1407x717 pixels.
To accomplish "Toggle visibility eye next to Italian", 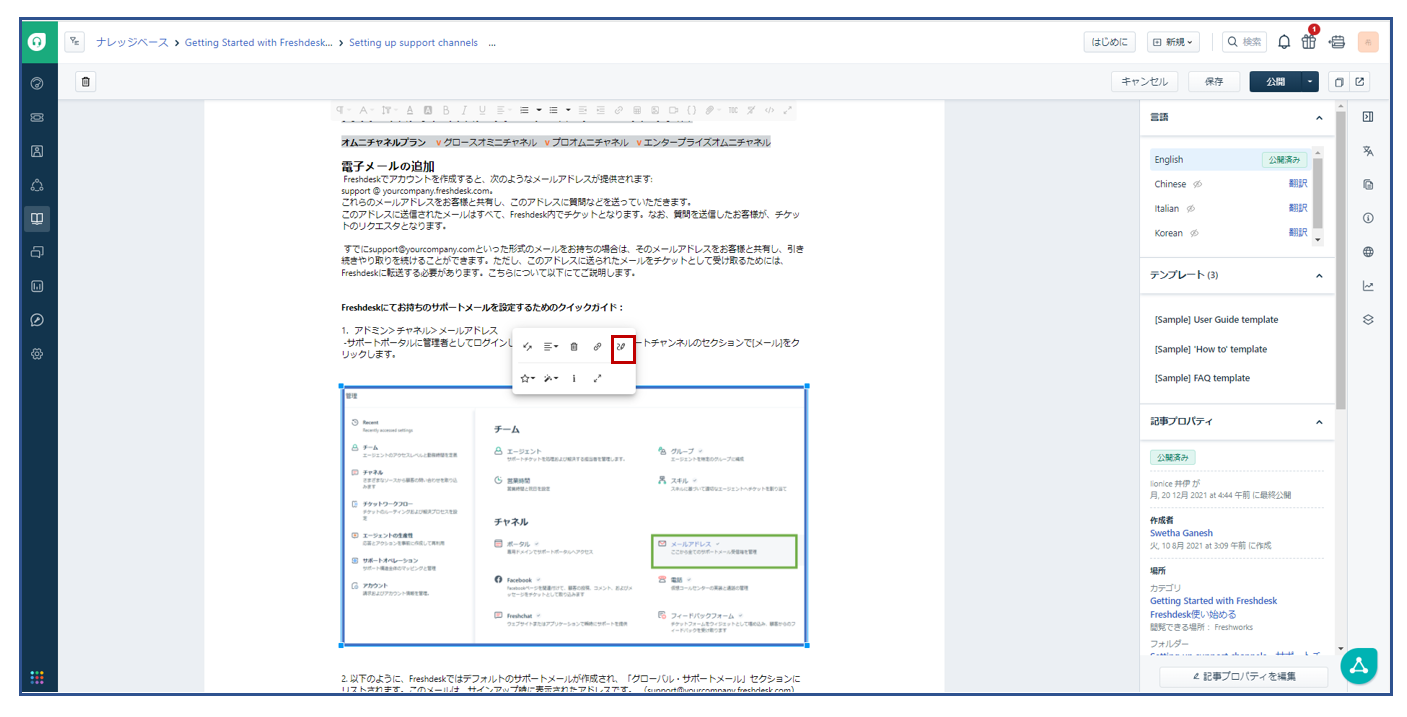I will [1191, 209].
